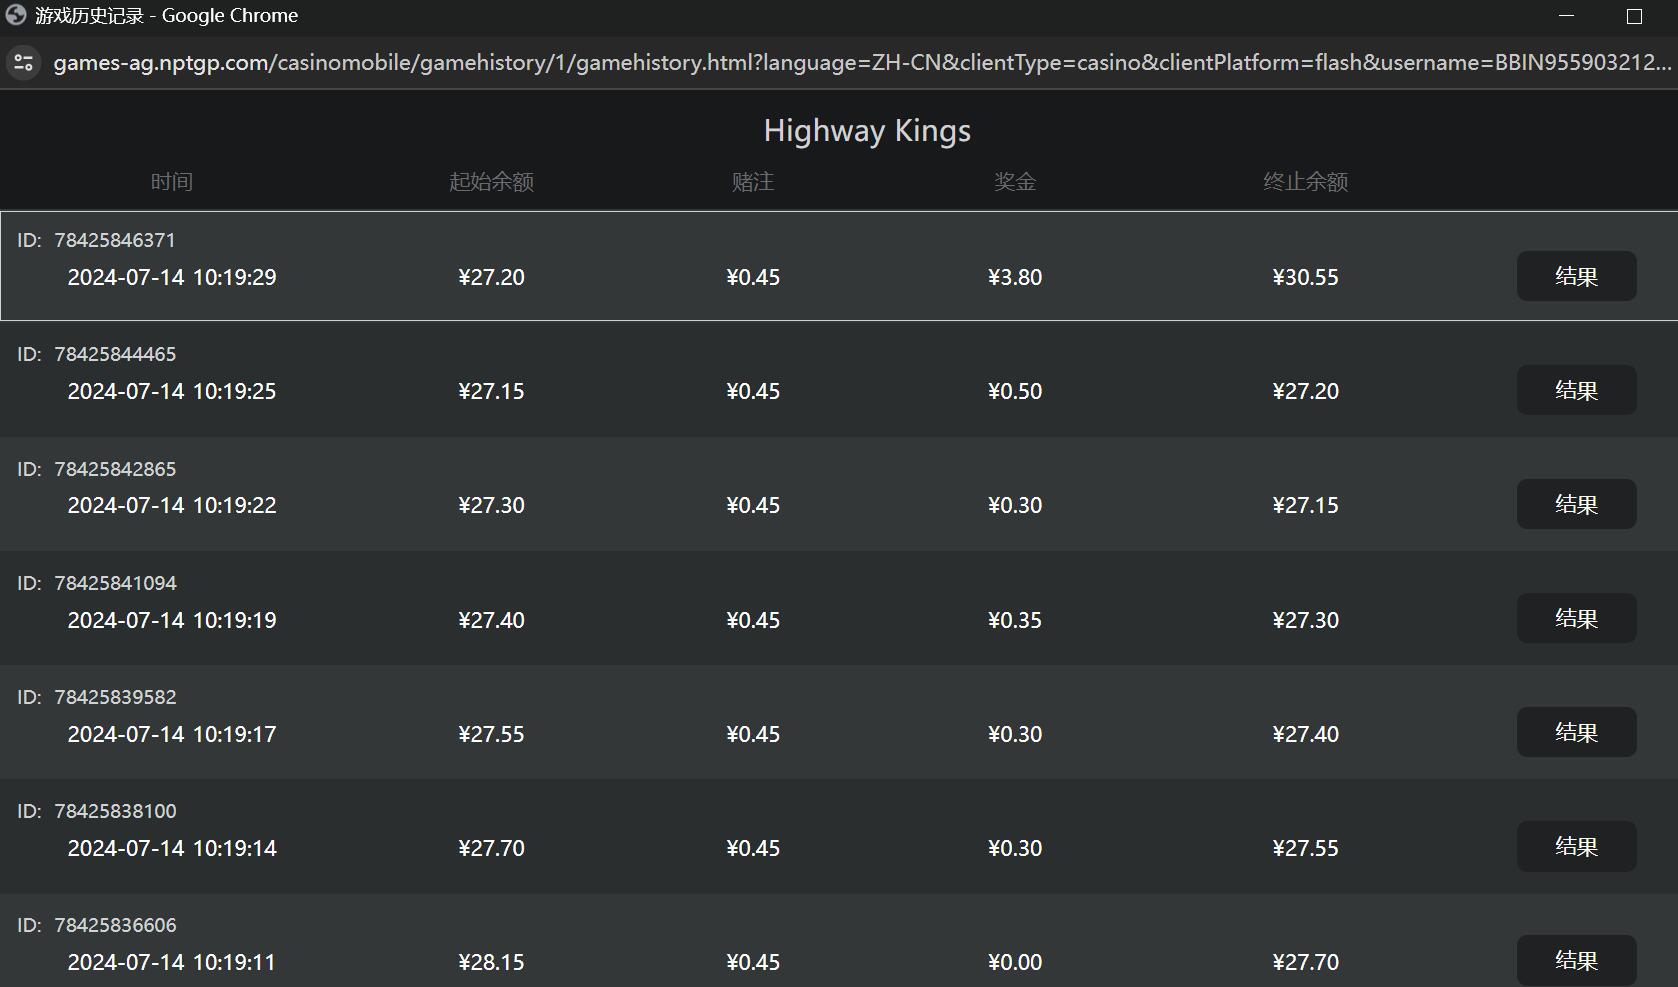Click the site information icon in address bar

[x=23, y=63]
